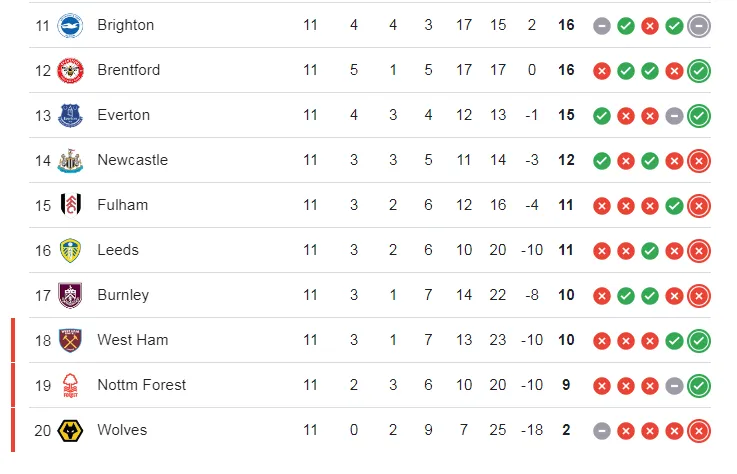The image size is (737, 474).
Task: Click the Newcastle club crest
Action: point(70,160)
